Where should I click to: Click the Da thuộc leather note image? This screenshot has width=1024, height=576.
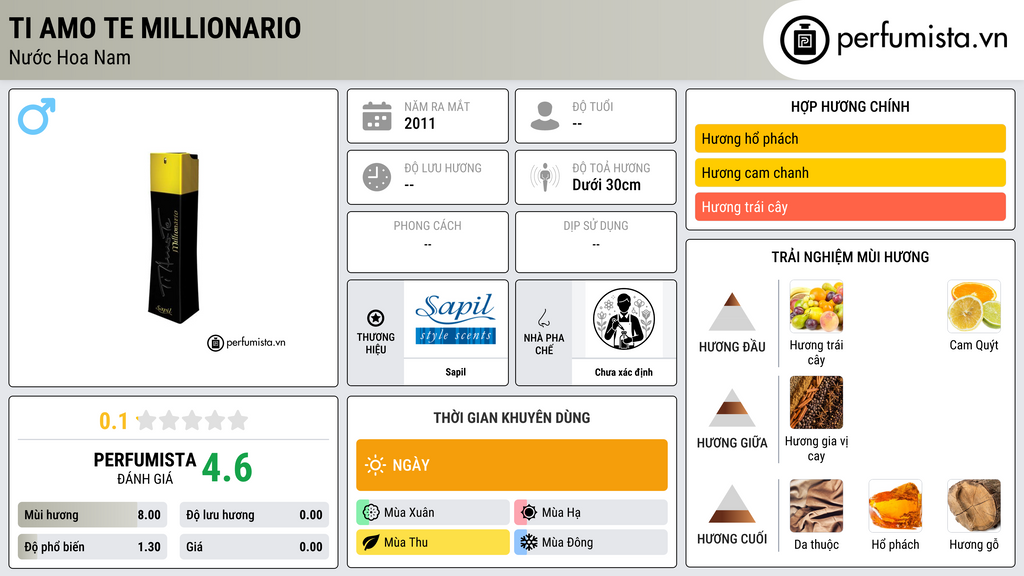816,505
